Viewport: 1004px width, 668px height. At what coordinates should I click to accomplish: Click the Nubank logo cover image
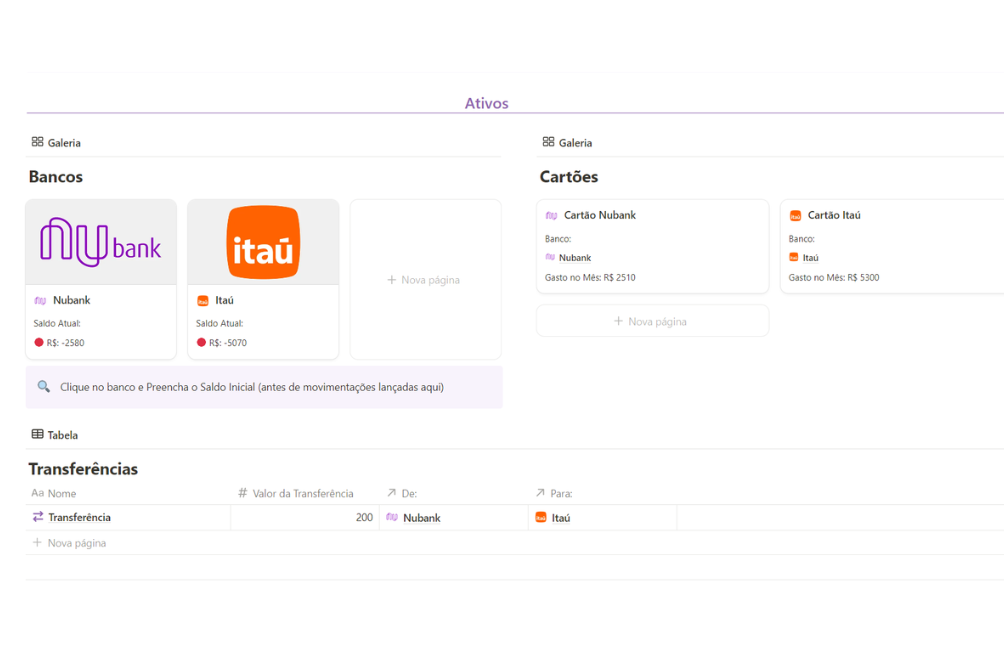click(101, 242)
